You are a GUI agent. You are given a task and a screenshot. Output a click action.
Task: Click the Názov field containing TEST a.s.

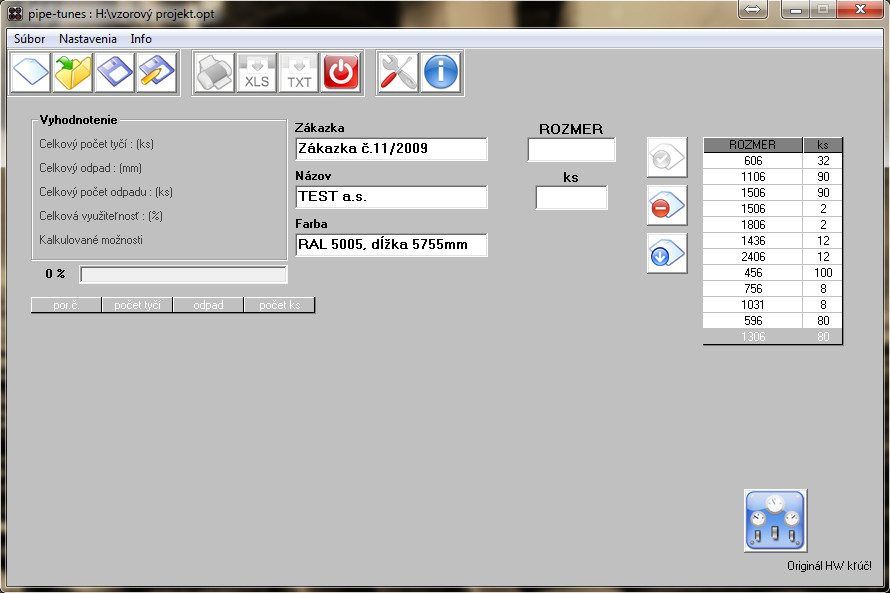tap(391, 197)
